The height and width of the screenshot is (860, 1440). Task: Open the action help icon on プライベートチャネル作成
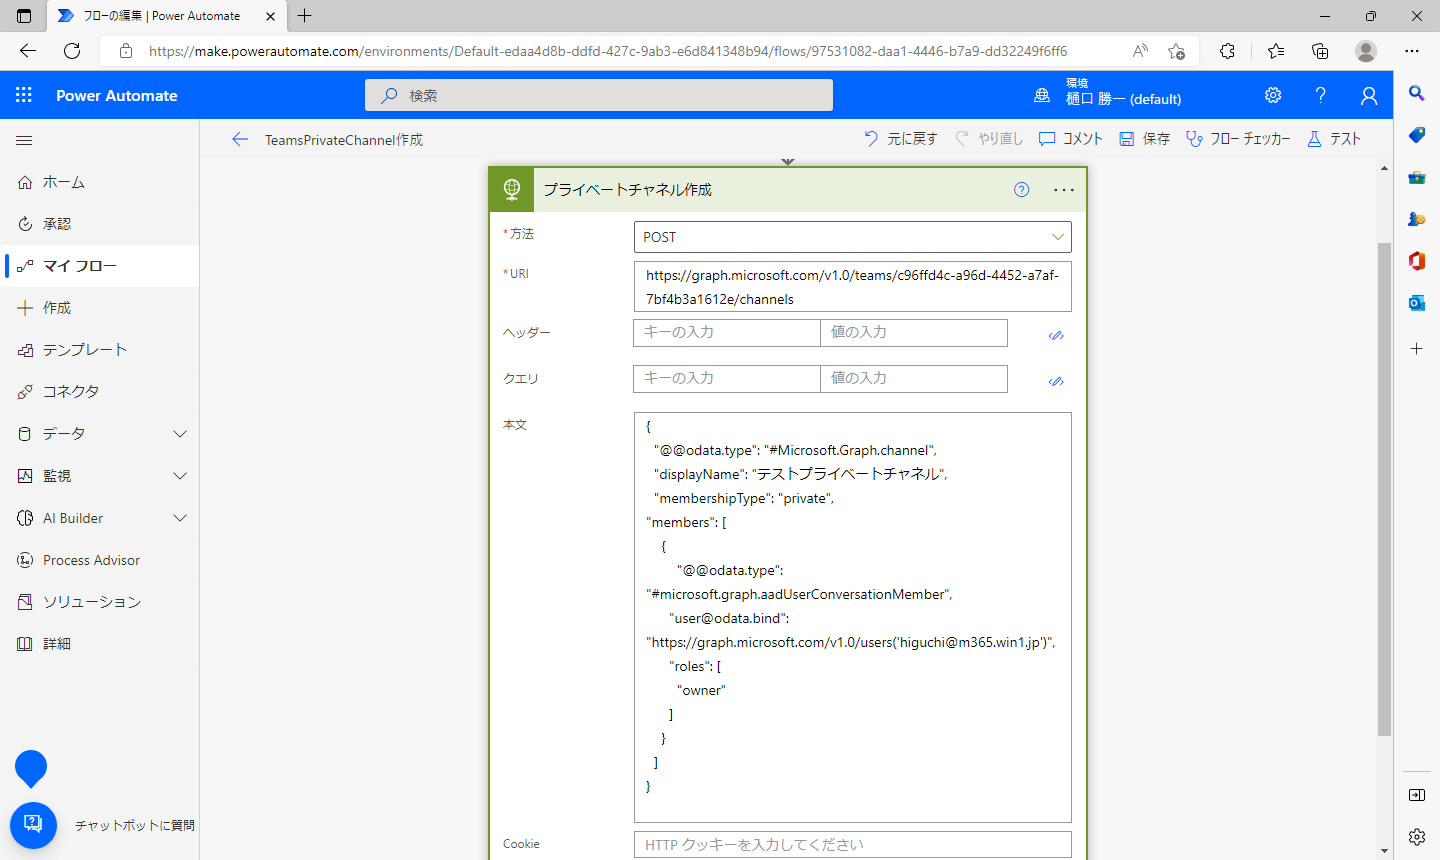click(1021, 189)
